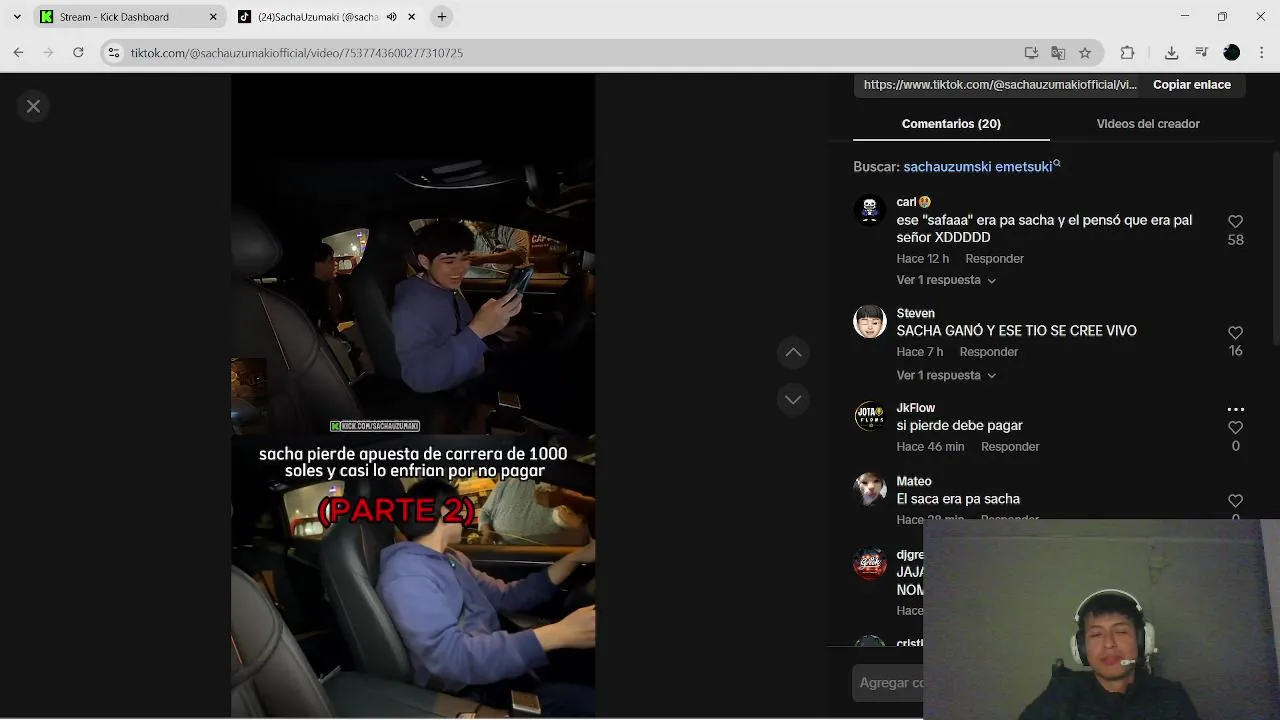Switch to Videos del creador tab
The height and width of the screenshot is (720, 1280).
pos(1148,124)
